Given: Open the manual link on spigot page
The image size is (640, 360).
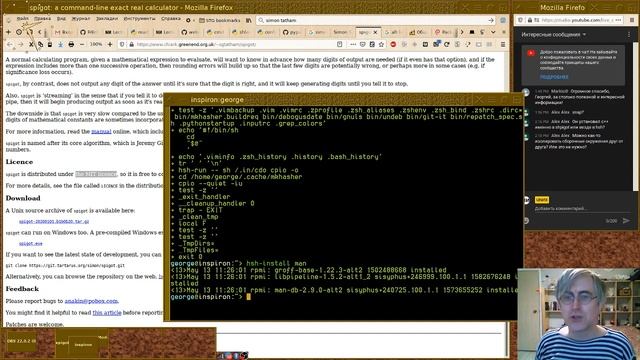Looking at the screenshot, I should click(x=101, y=131).
